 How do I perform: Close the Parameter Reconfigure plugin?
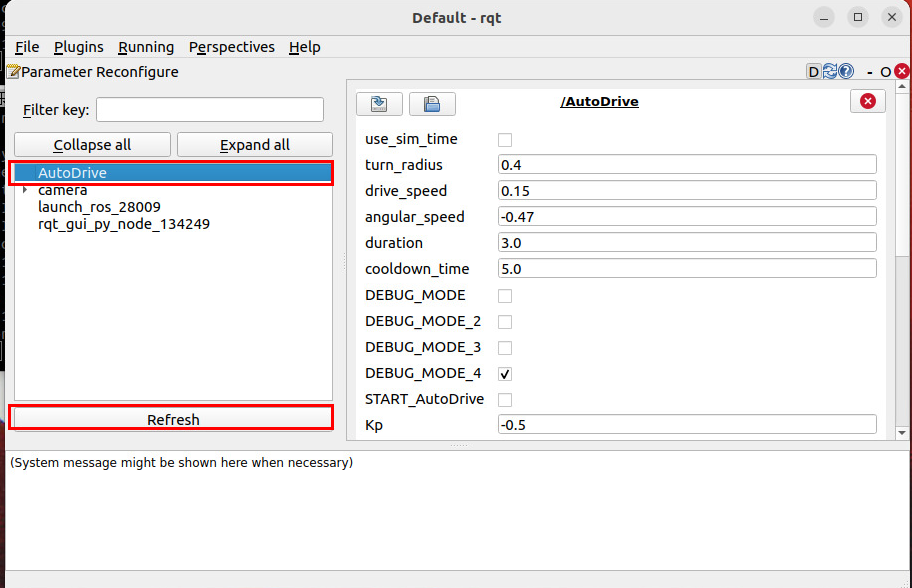(x=902, y=71)
